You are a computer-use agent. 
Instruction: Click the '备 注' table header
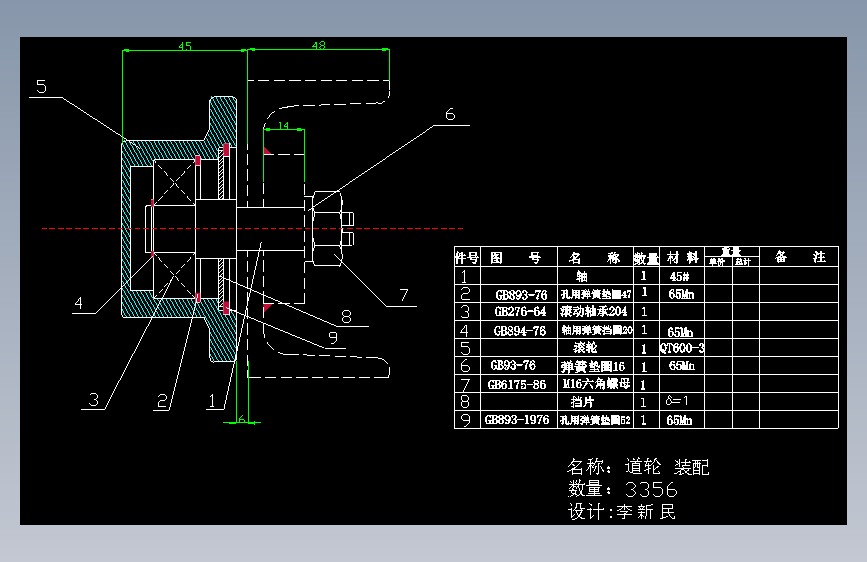pos(800,256)
